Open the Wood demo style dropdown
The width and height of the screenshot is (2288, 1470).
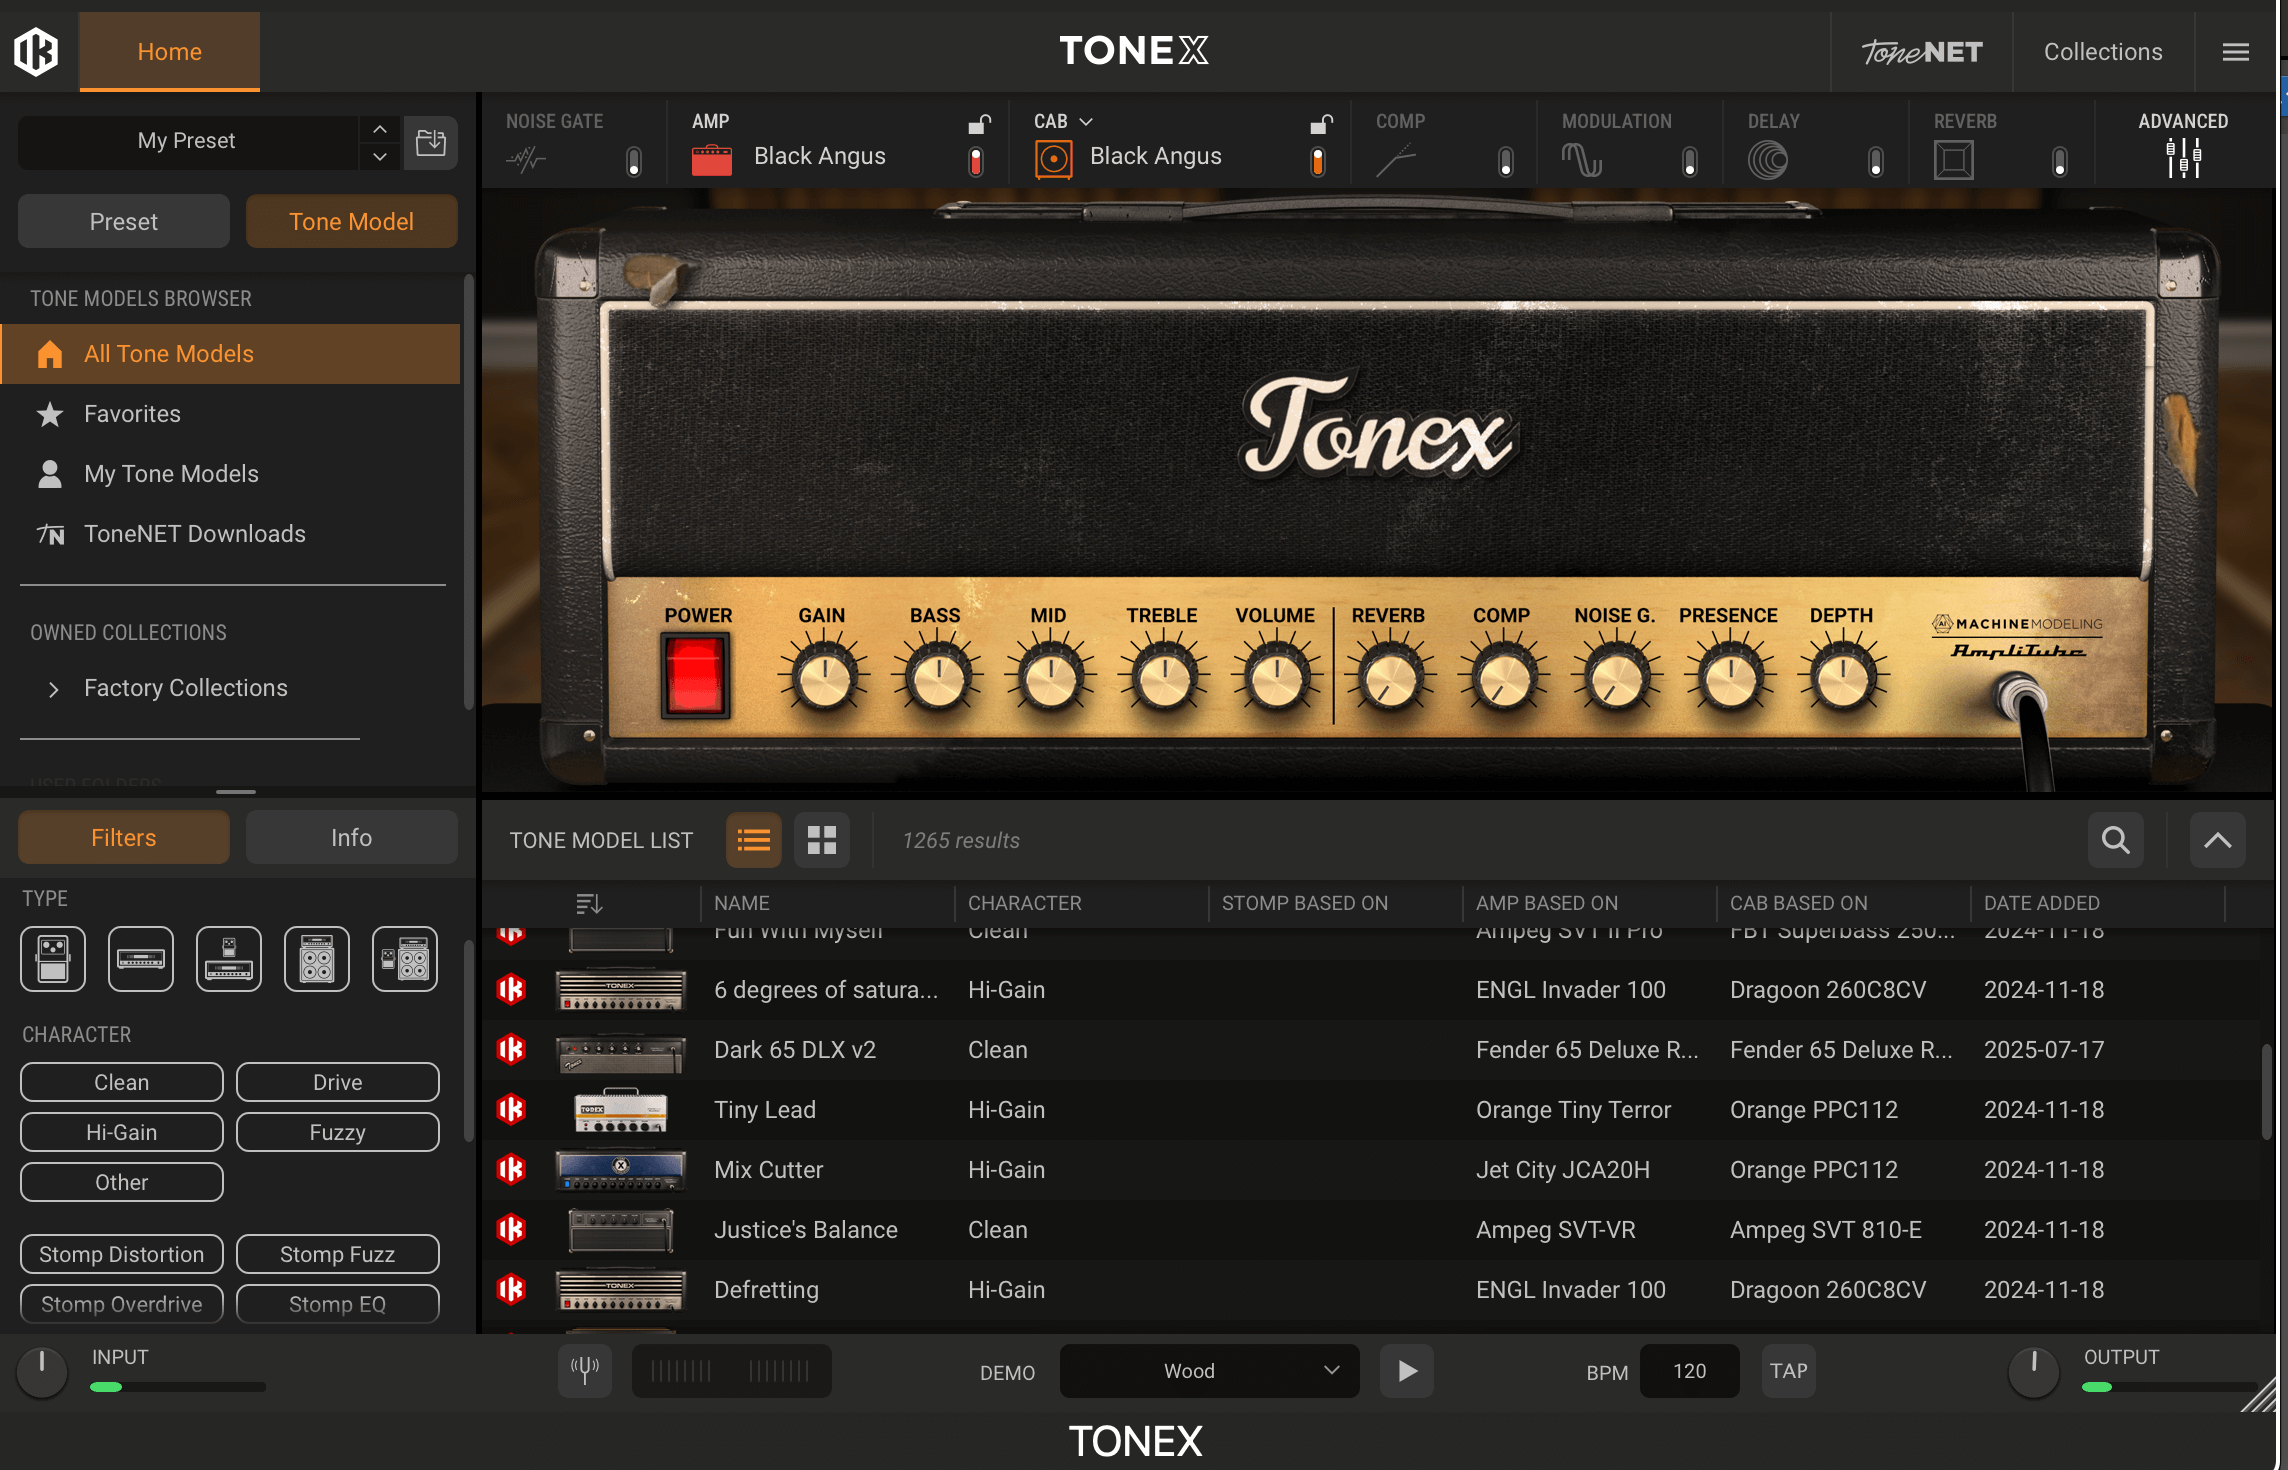(1208, 1371)
